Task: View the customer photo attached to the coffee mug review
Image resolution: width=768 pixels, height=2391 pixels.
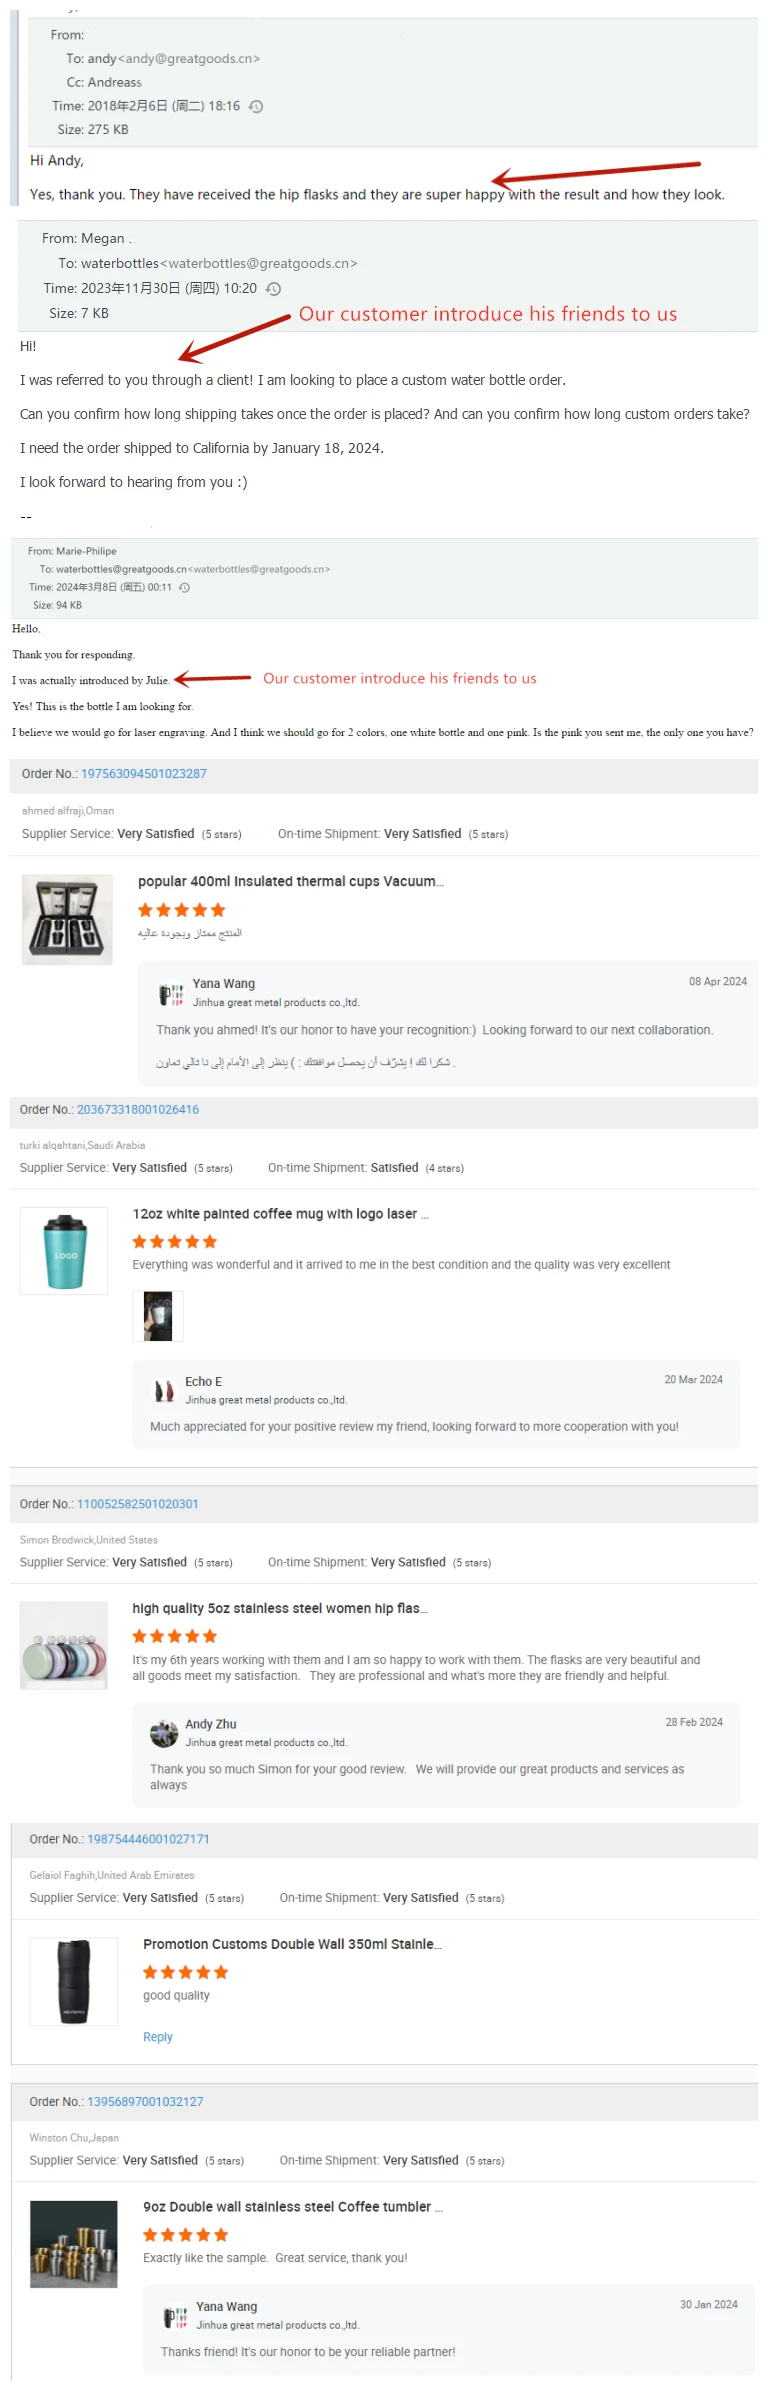Action: click(x=158, y=1315)
